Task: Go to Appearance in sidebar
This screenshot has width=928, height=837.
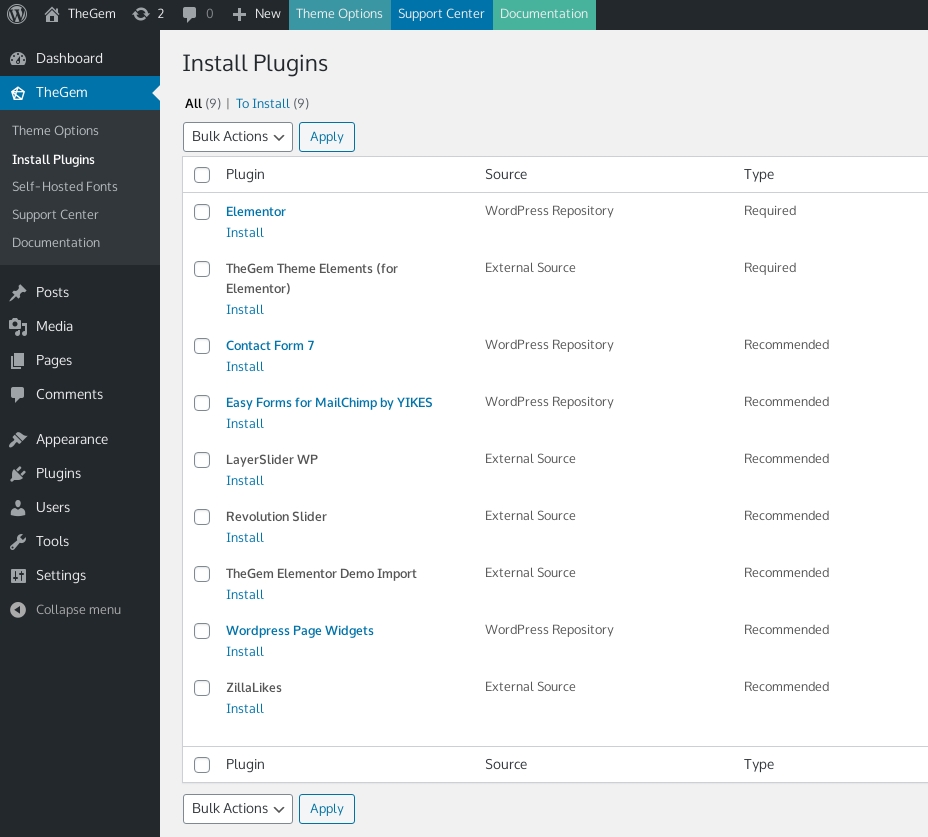Action: click(71, 439)
